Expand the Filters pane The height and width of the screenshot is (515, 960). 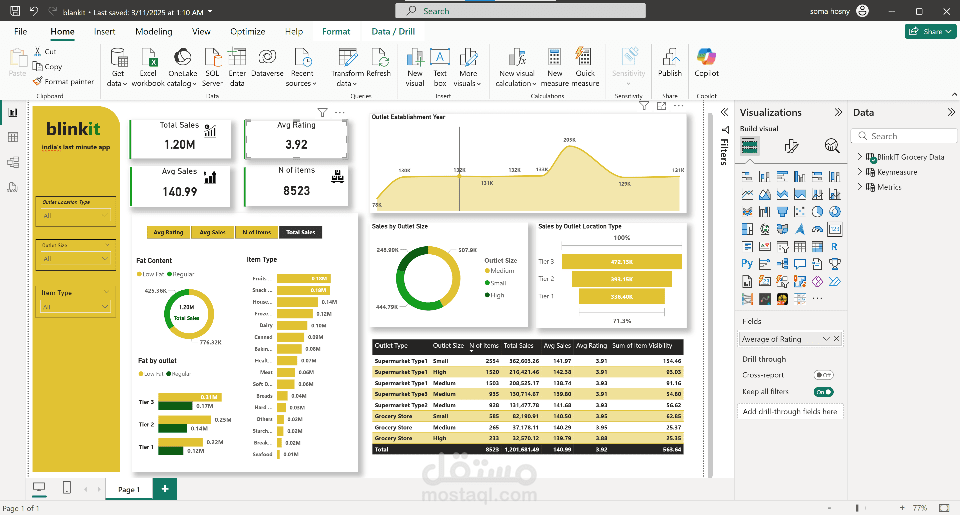click(x=724, y=113)
